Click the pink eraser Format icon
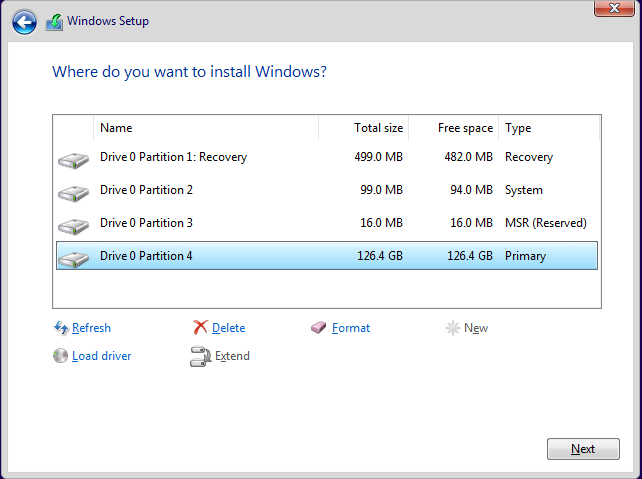 [319, 328]
